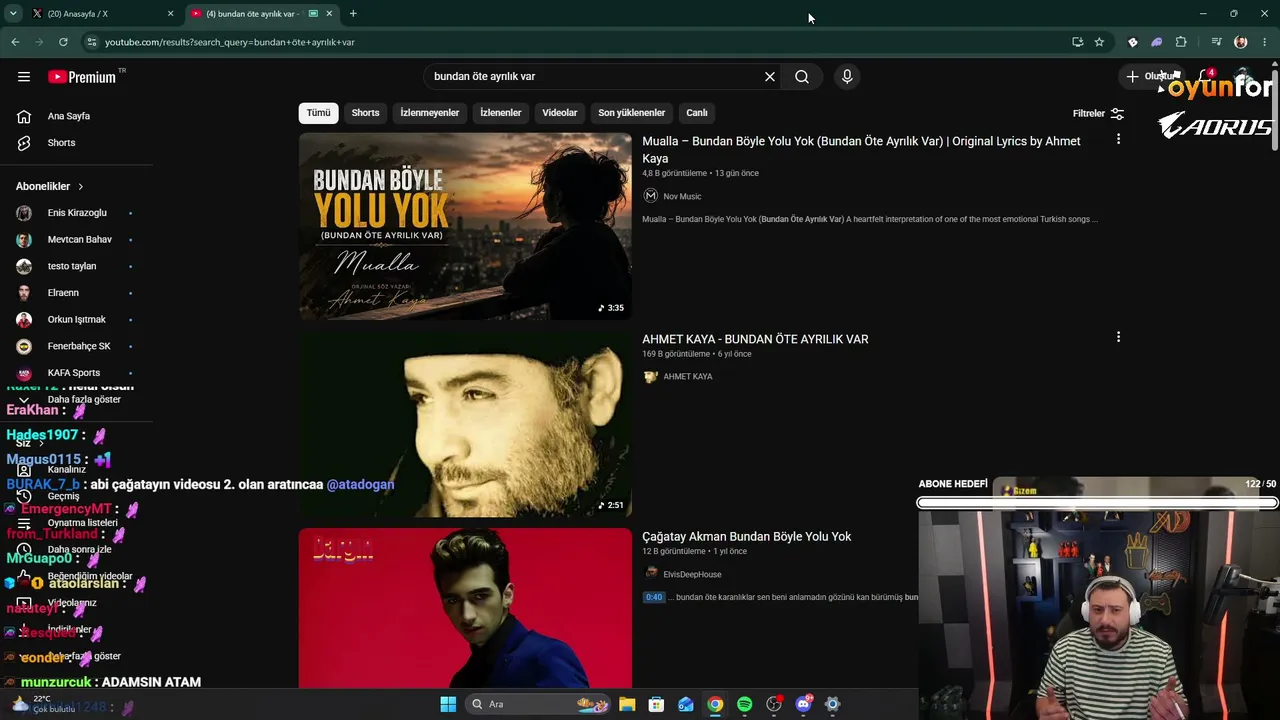Open more options for the Mualla video

pyautogui.click(x=1118, y=140)
